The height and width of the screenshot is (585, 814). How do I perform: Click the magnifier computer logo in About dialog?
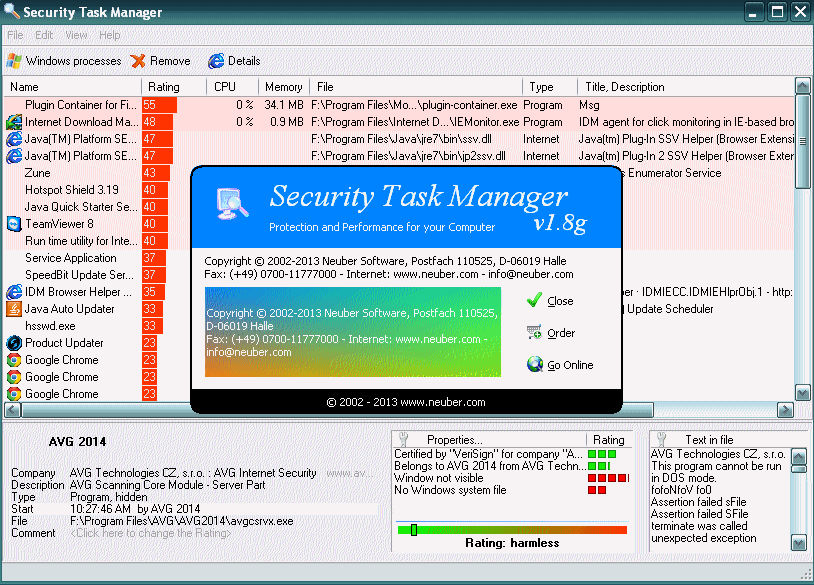(232, 204)
